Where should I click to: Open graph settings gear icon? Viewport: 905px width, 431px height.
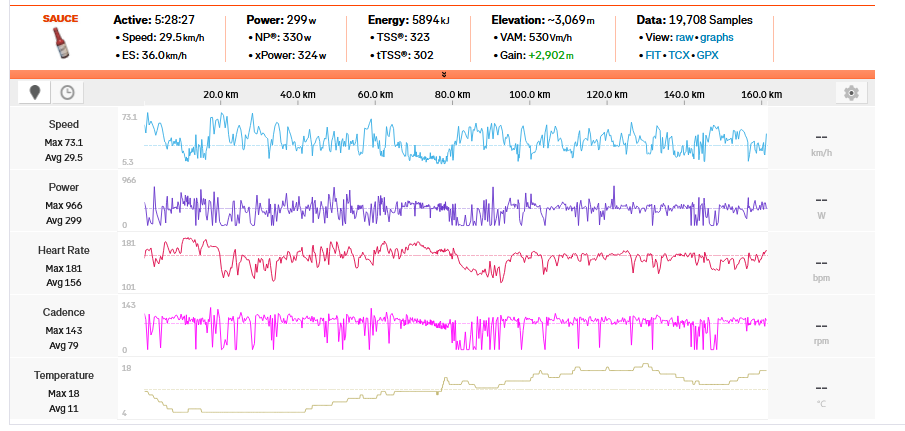click(851, 93)
